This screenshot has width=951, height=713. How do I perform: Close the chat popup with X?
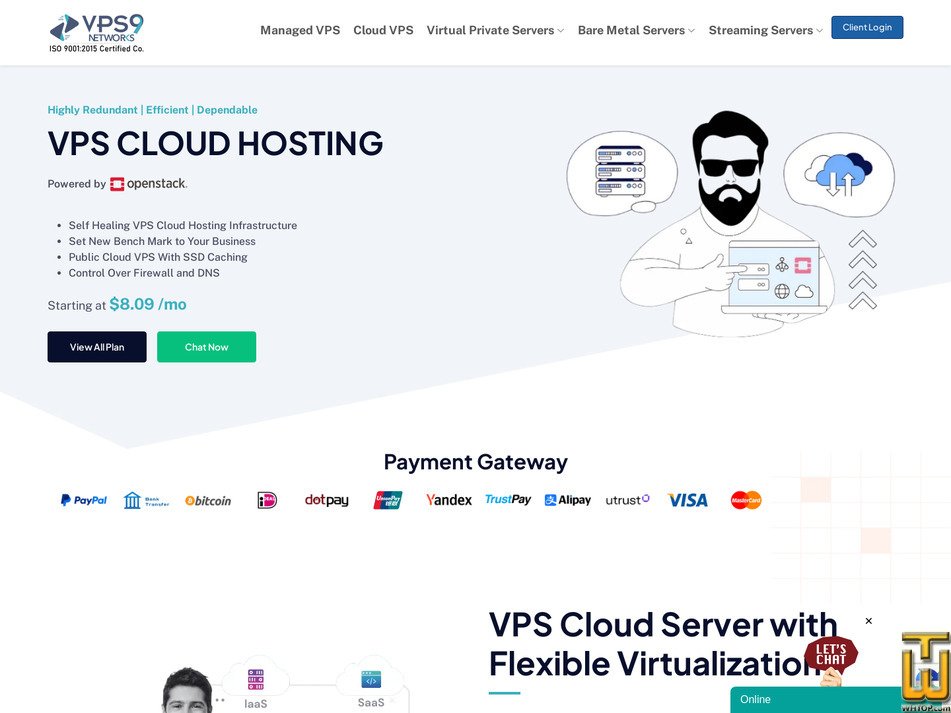click(x=869, y=621)
